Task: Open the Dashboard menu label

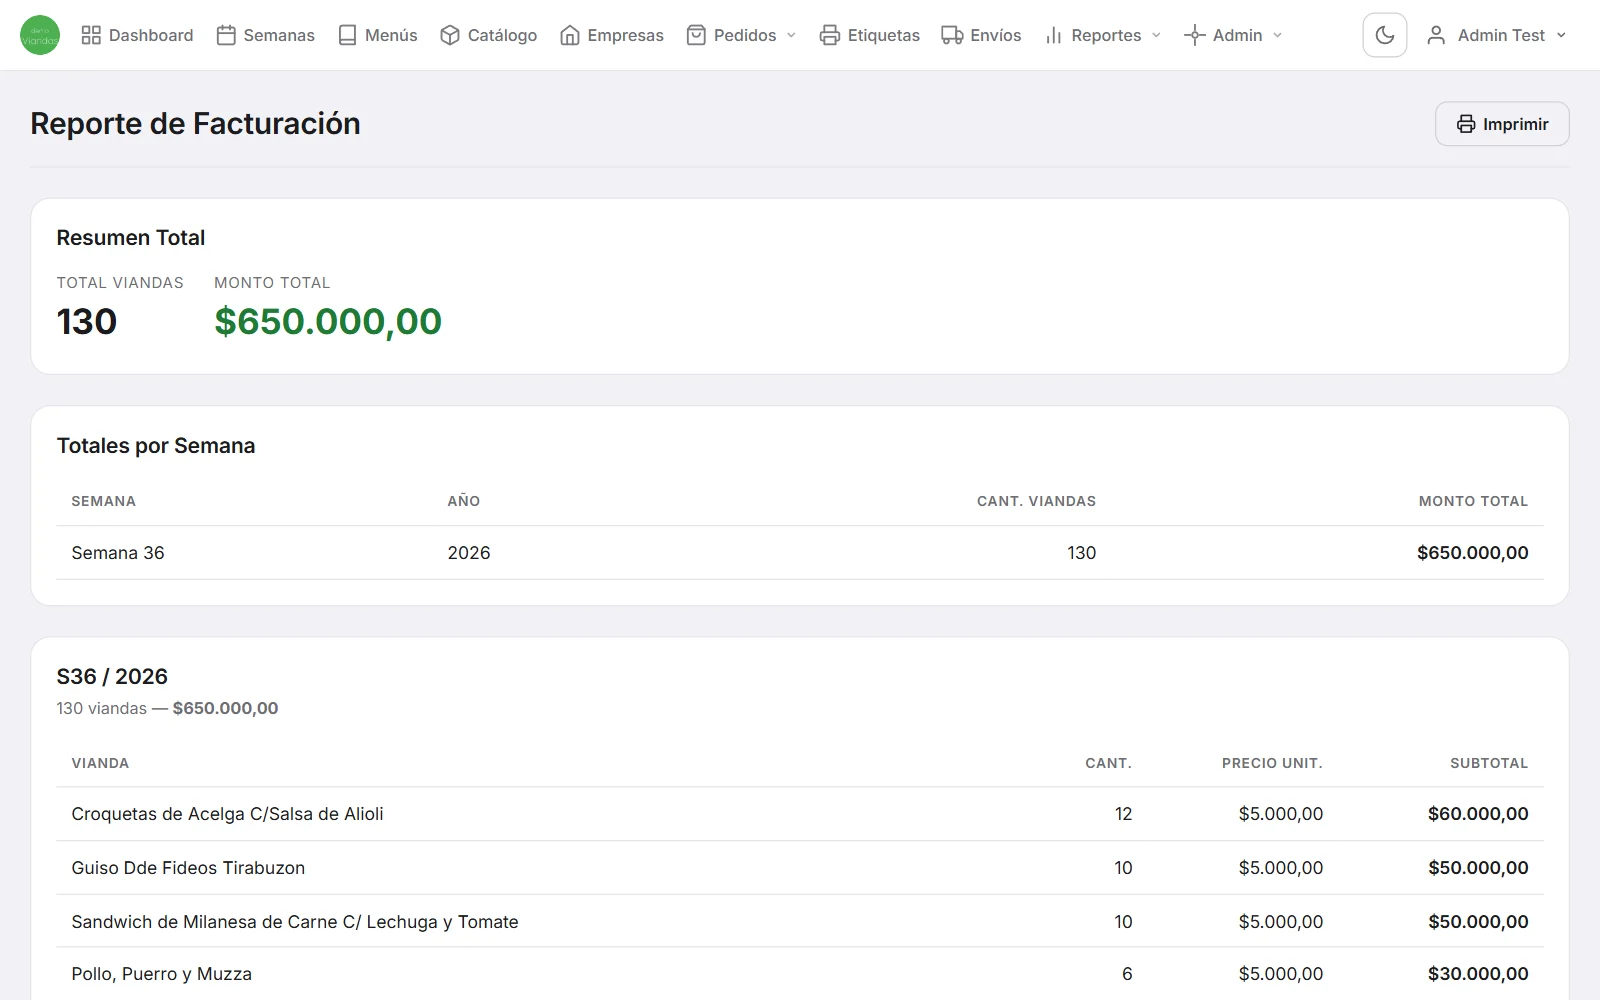Action: (151, 35)
